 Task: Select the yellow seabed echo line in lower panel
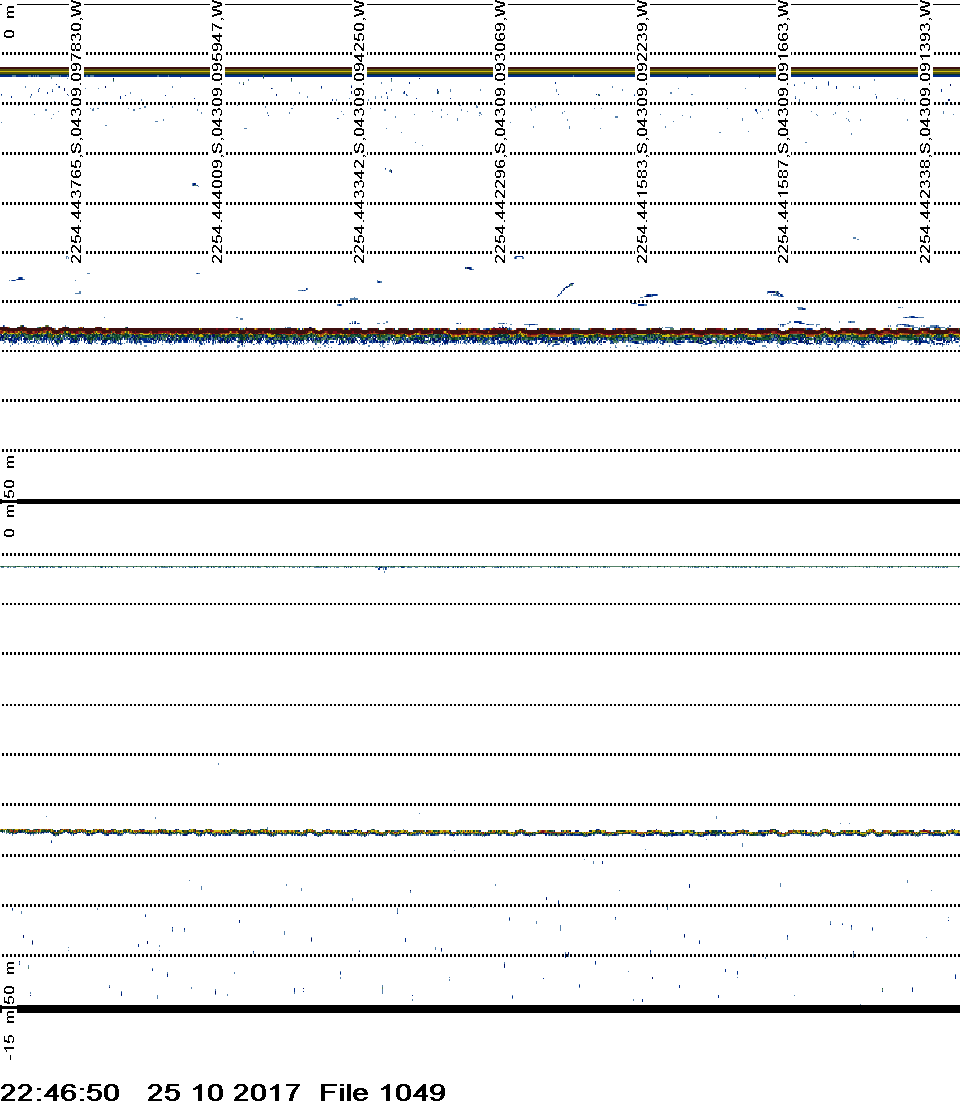(x=480, y=831)
